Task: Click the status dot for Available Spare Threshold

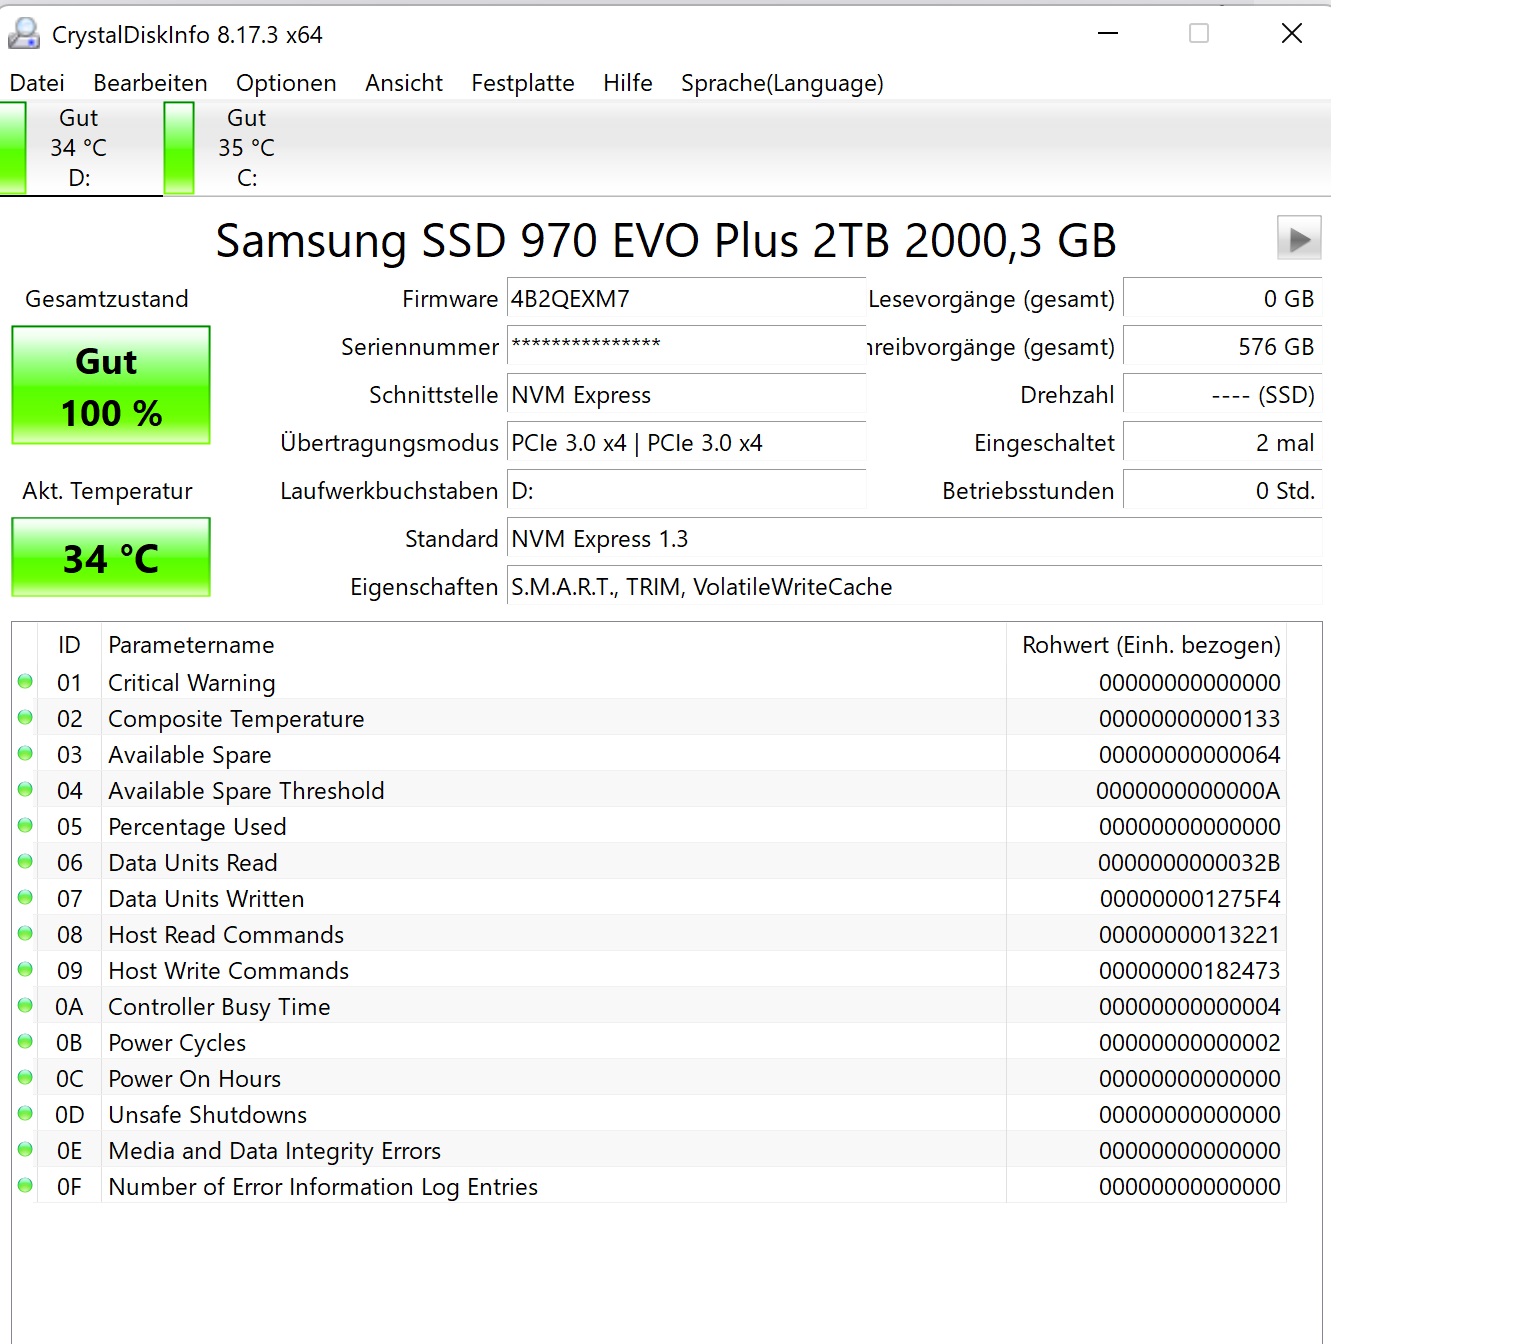Action: (25, 789)
